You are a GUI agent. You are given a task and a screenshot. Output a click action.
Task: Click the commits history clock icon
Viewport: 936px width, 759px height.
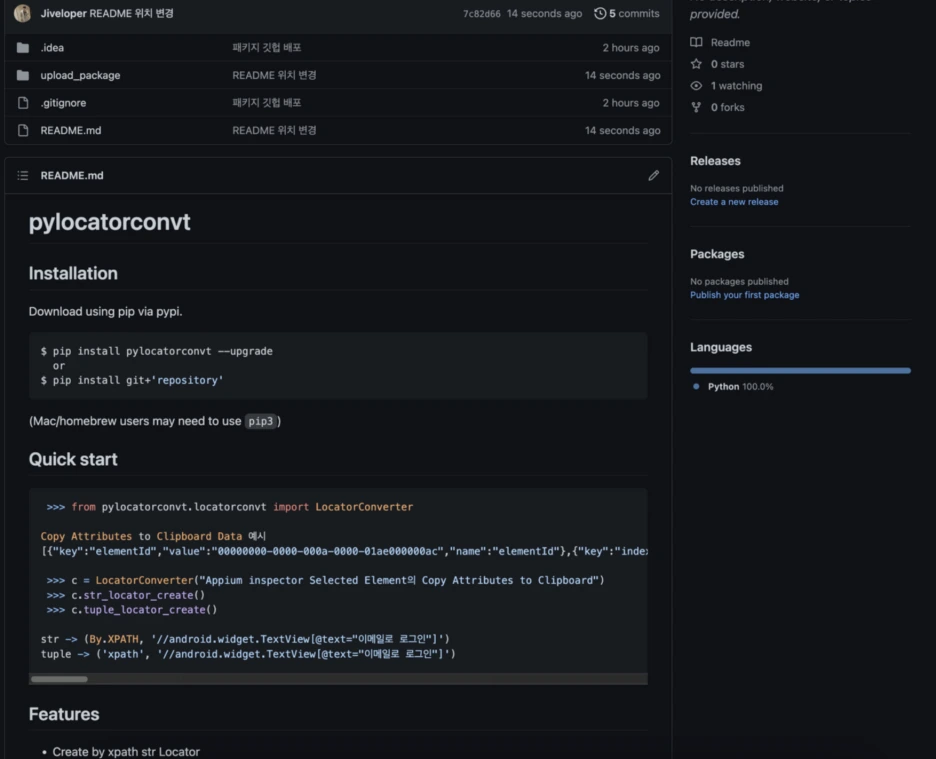point(600,14)
